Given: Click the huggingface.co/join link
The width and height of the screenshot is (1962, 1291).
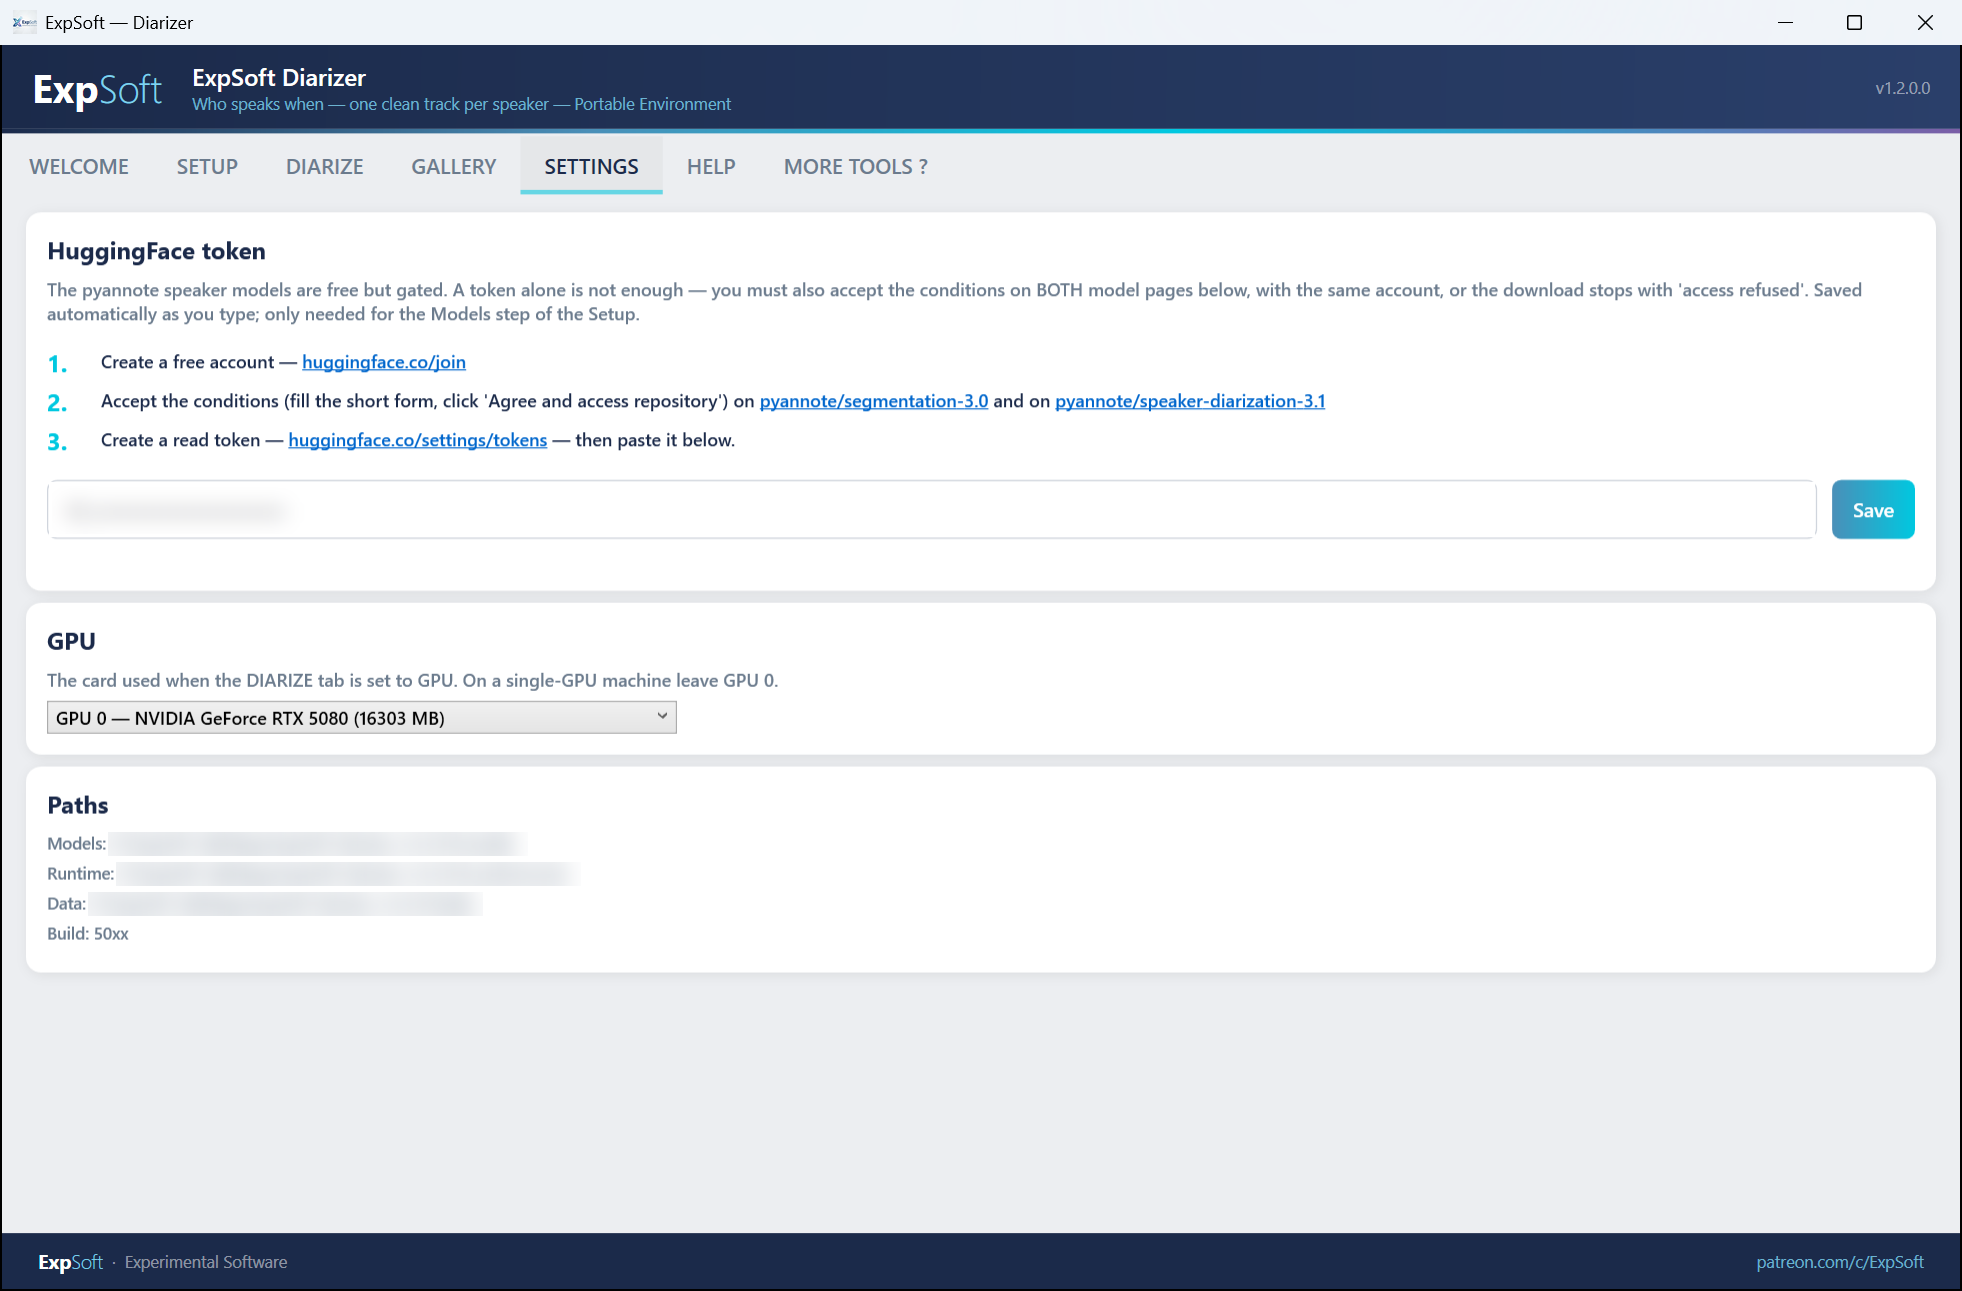Looking at the screenshot, I should (x=384, y=362).
